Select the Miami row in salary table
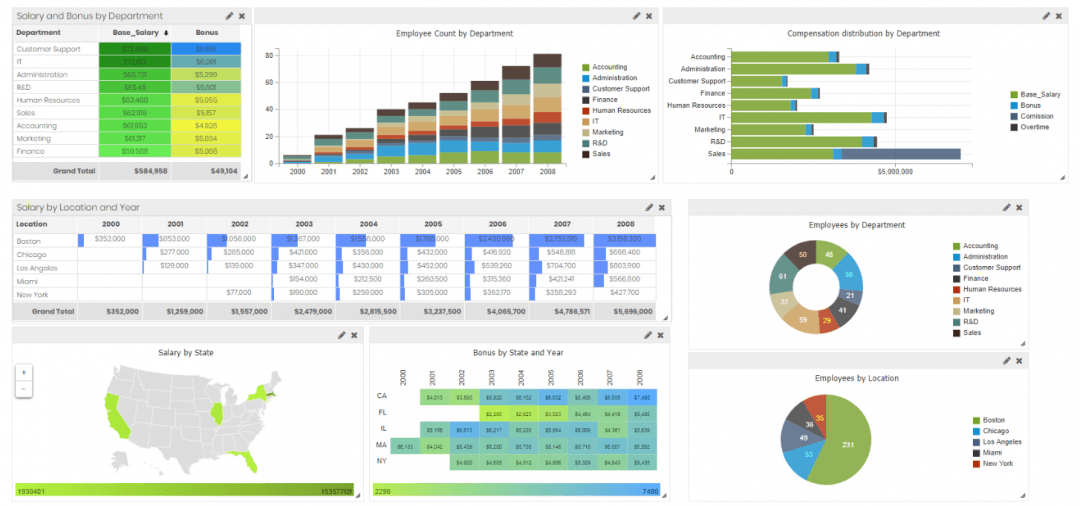1080x506 pixels. coord(335,281)
